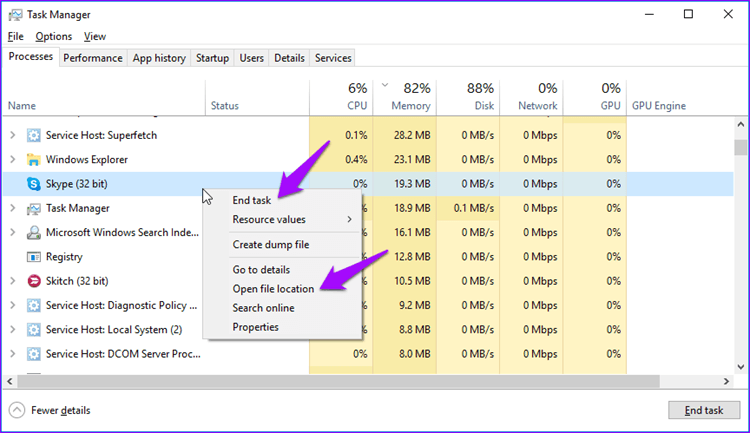Click the Microsoft Windows Search Indexer icon
The height and width of the screenshot is (433, 750).
33,233
